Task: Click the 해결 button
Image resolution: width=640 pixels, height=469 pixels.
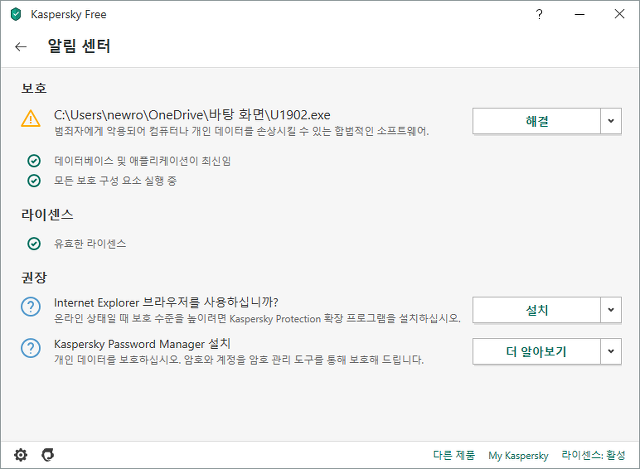Action: pos(536,121)
